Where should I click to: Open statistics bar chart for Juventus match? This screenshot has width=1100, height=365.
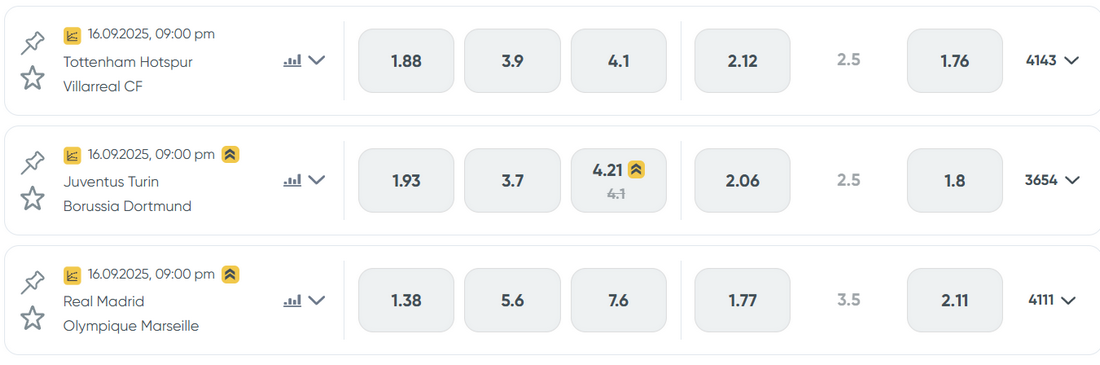[292, 181]
